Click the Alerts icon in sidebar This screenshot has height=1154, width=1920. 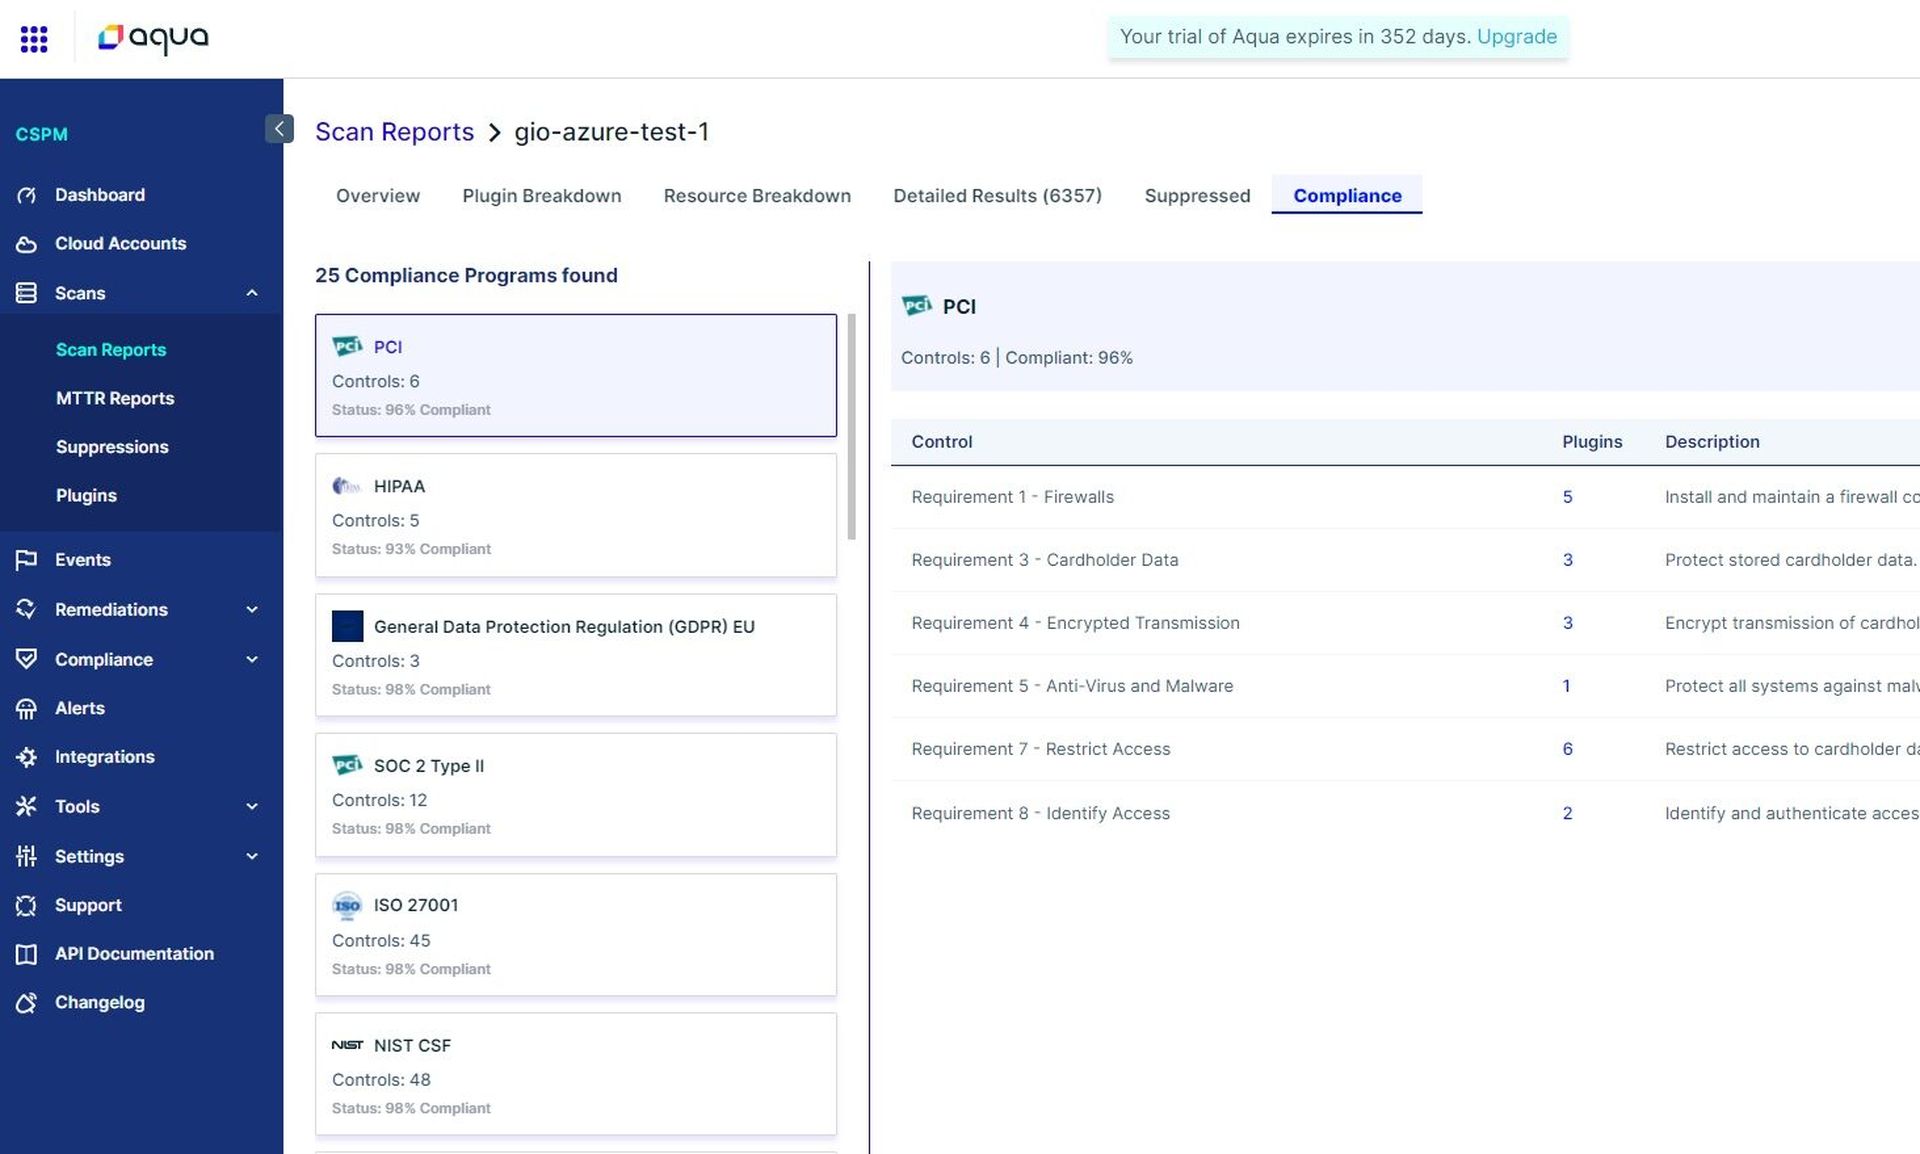(27, 709)
